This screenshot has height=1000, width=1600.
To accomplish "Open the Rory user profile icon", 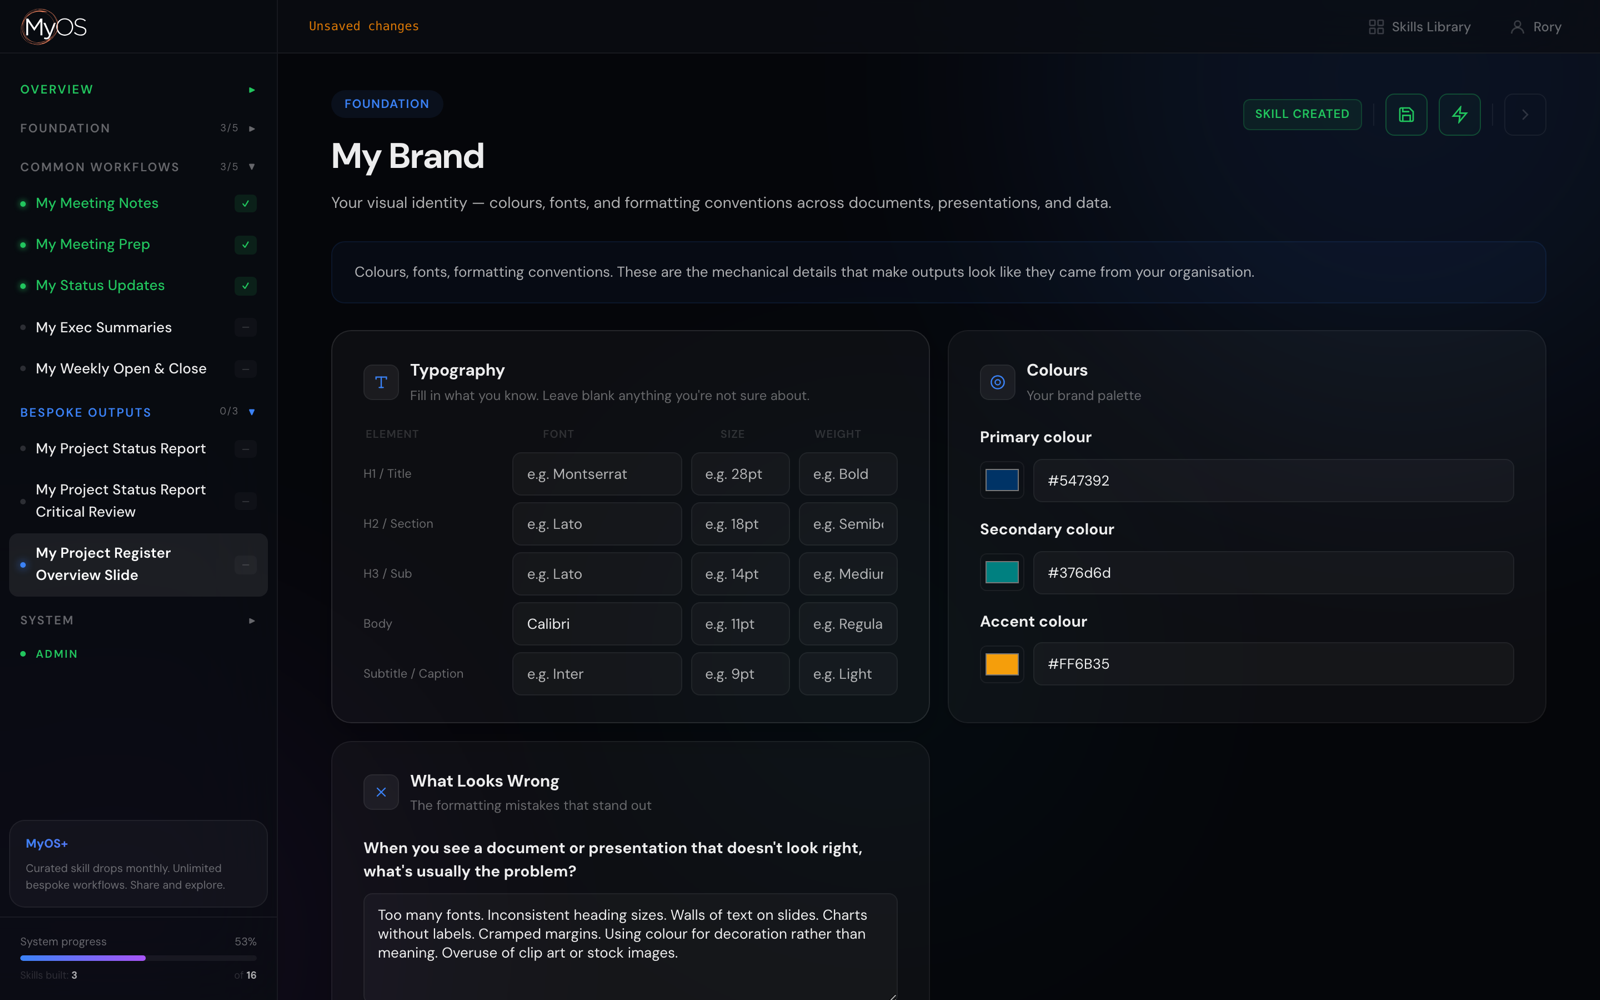I will 1517,27.
